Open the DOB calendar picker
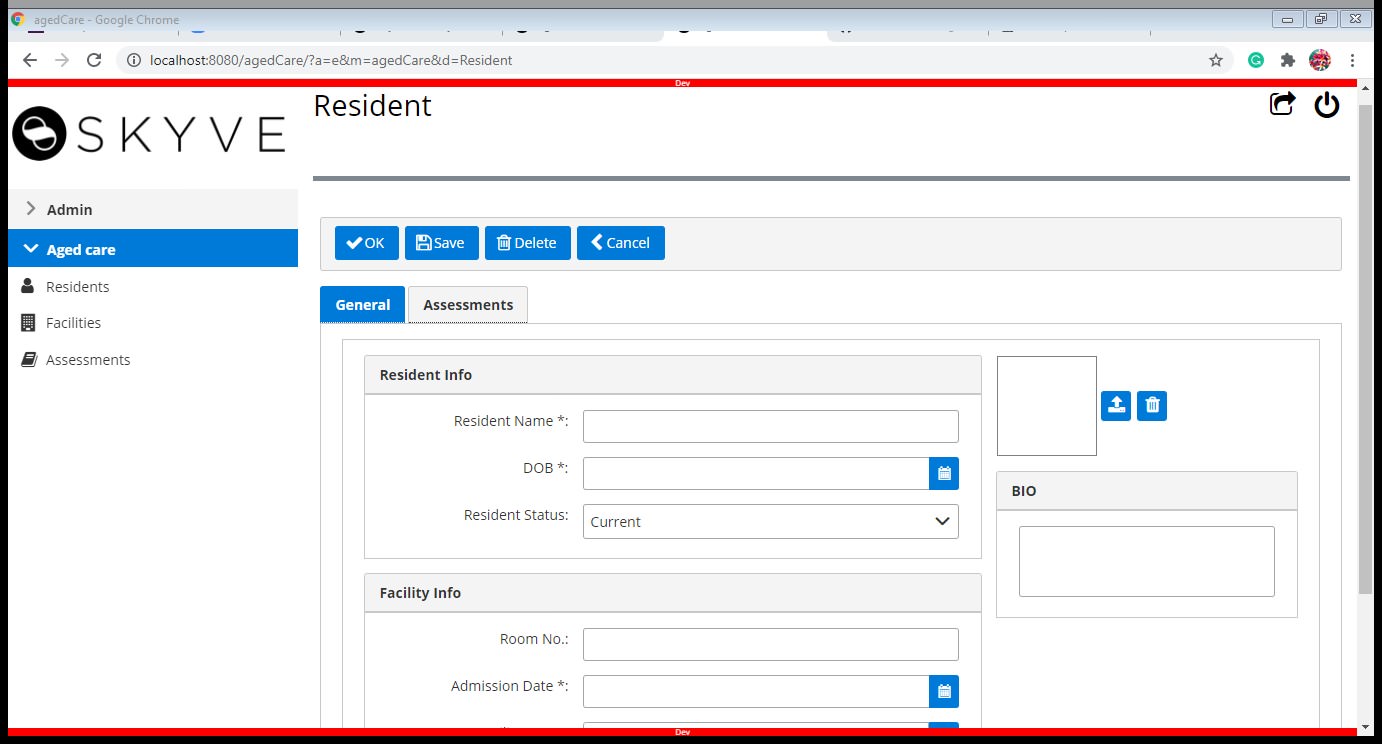Image resolution: width=1382 pixels, height=744 pixels. tap(944, 474)
